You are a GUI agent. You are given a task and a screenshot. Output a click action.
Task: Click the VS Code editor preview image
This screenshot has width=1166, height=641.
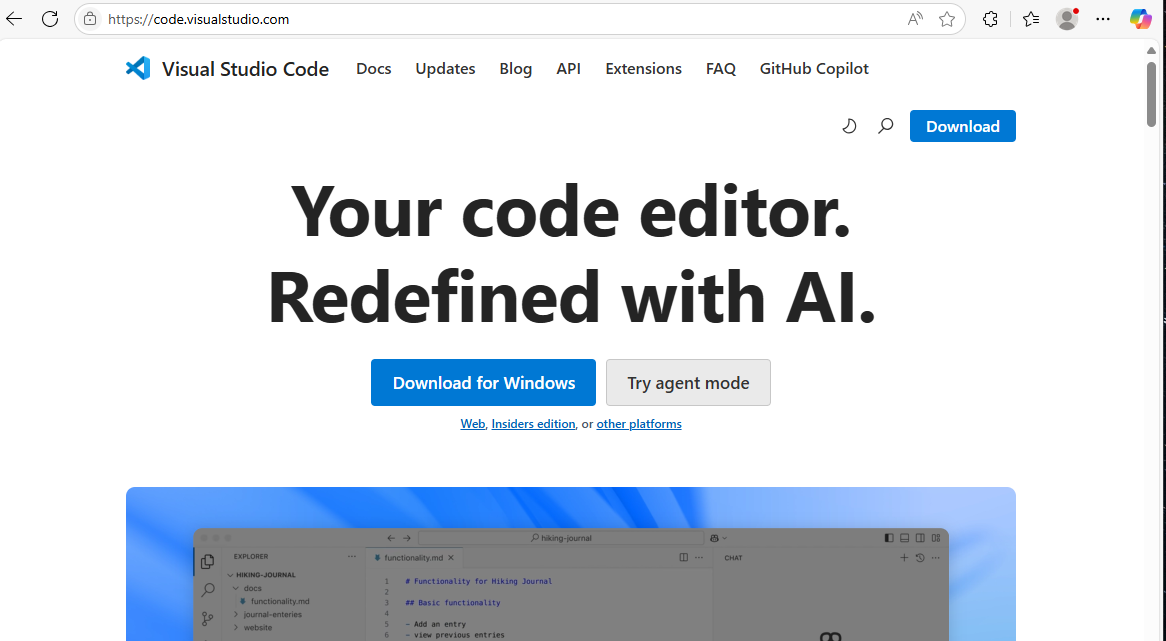tap(570, 564)
